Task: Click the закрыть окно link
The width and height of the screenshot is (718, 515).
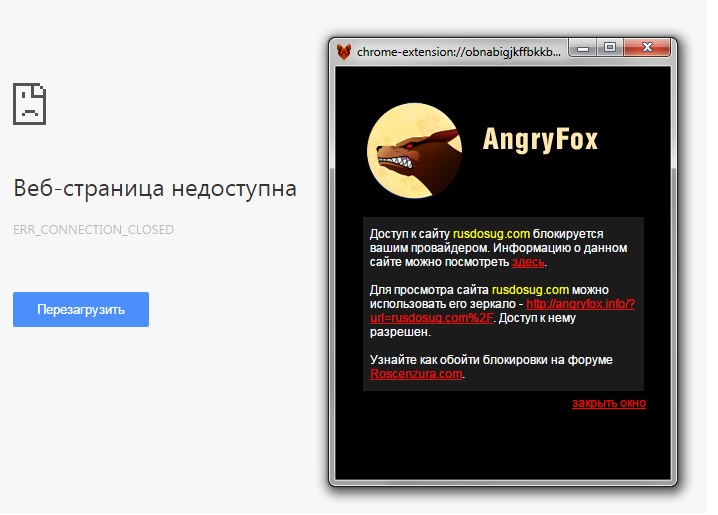Action: pyautogui.click(x=609, y=403)
